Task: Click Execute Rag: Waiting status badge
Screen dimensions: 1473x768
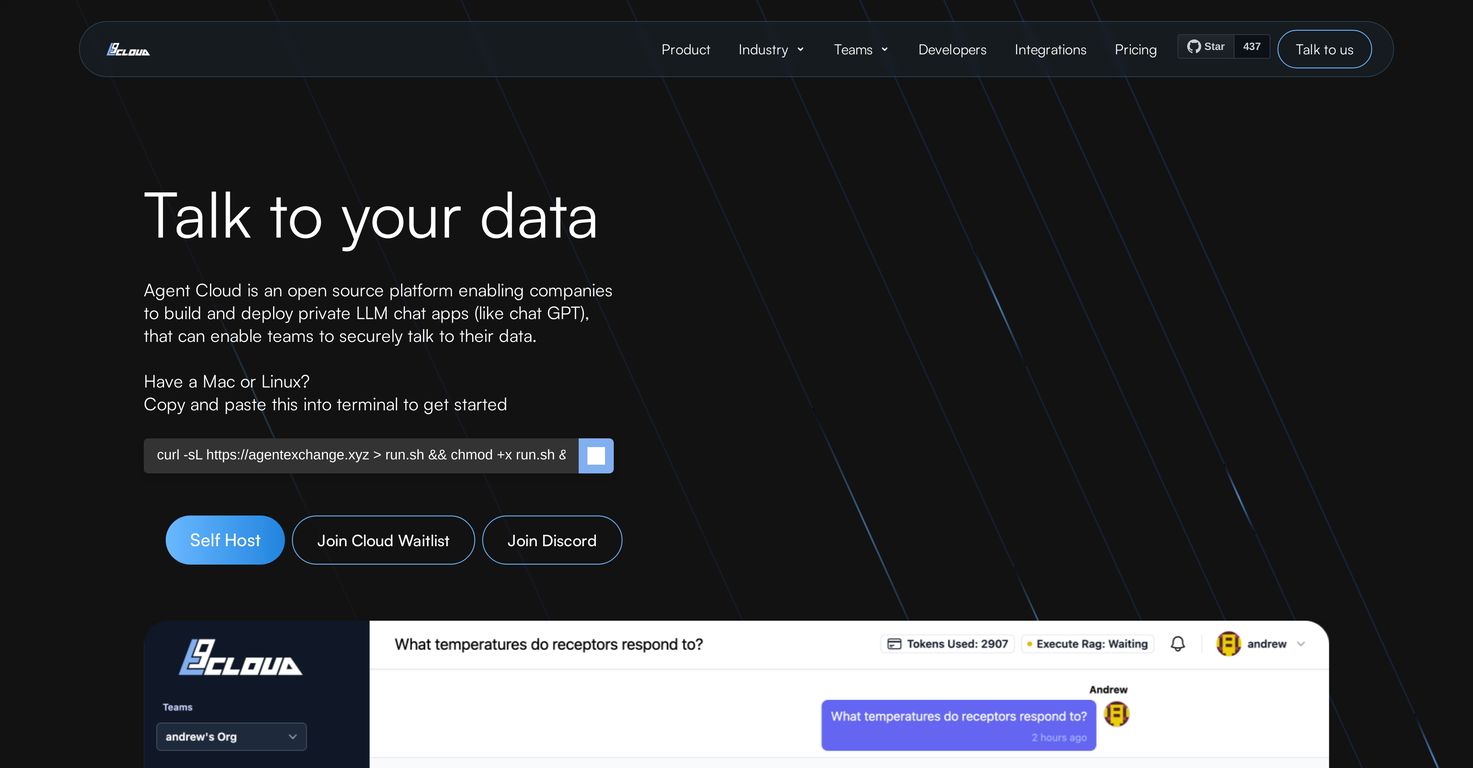Action: 1087,644
